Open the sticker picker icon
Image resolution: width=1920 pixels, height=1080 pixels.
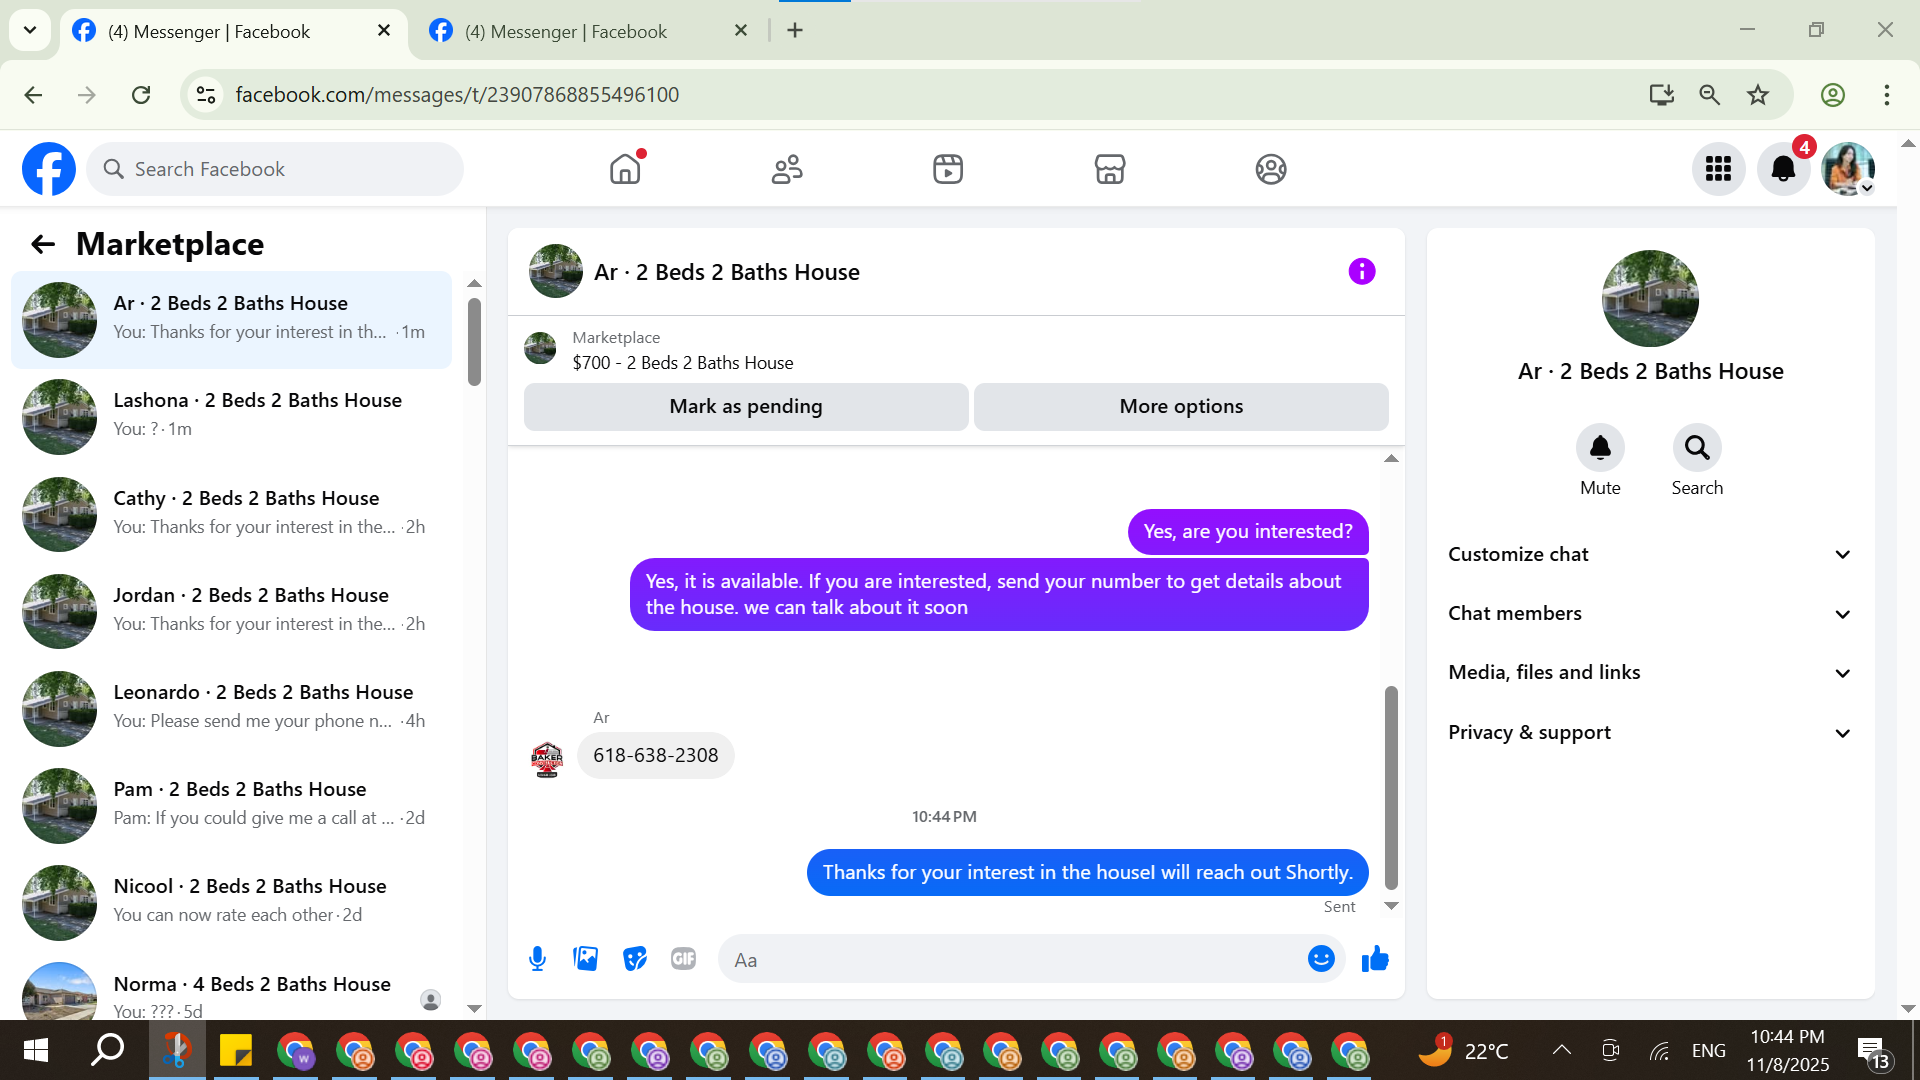[x=634, y=959]
